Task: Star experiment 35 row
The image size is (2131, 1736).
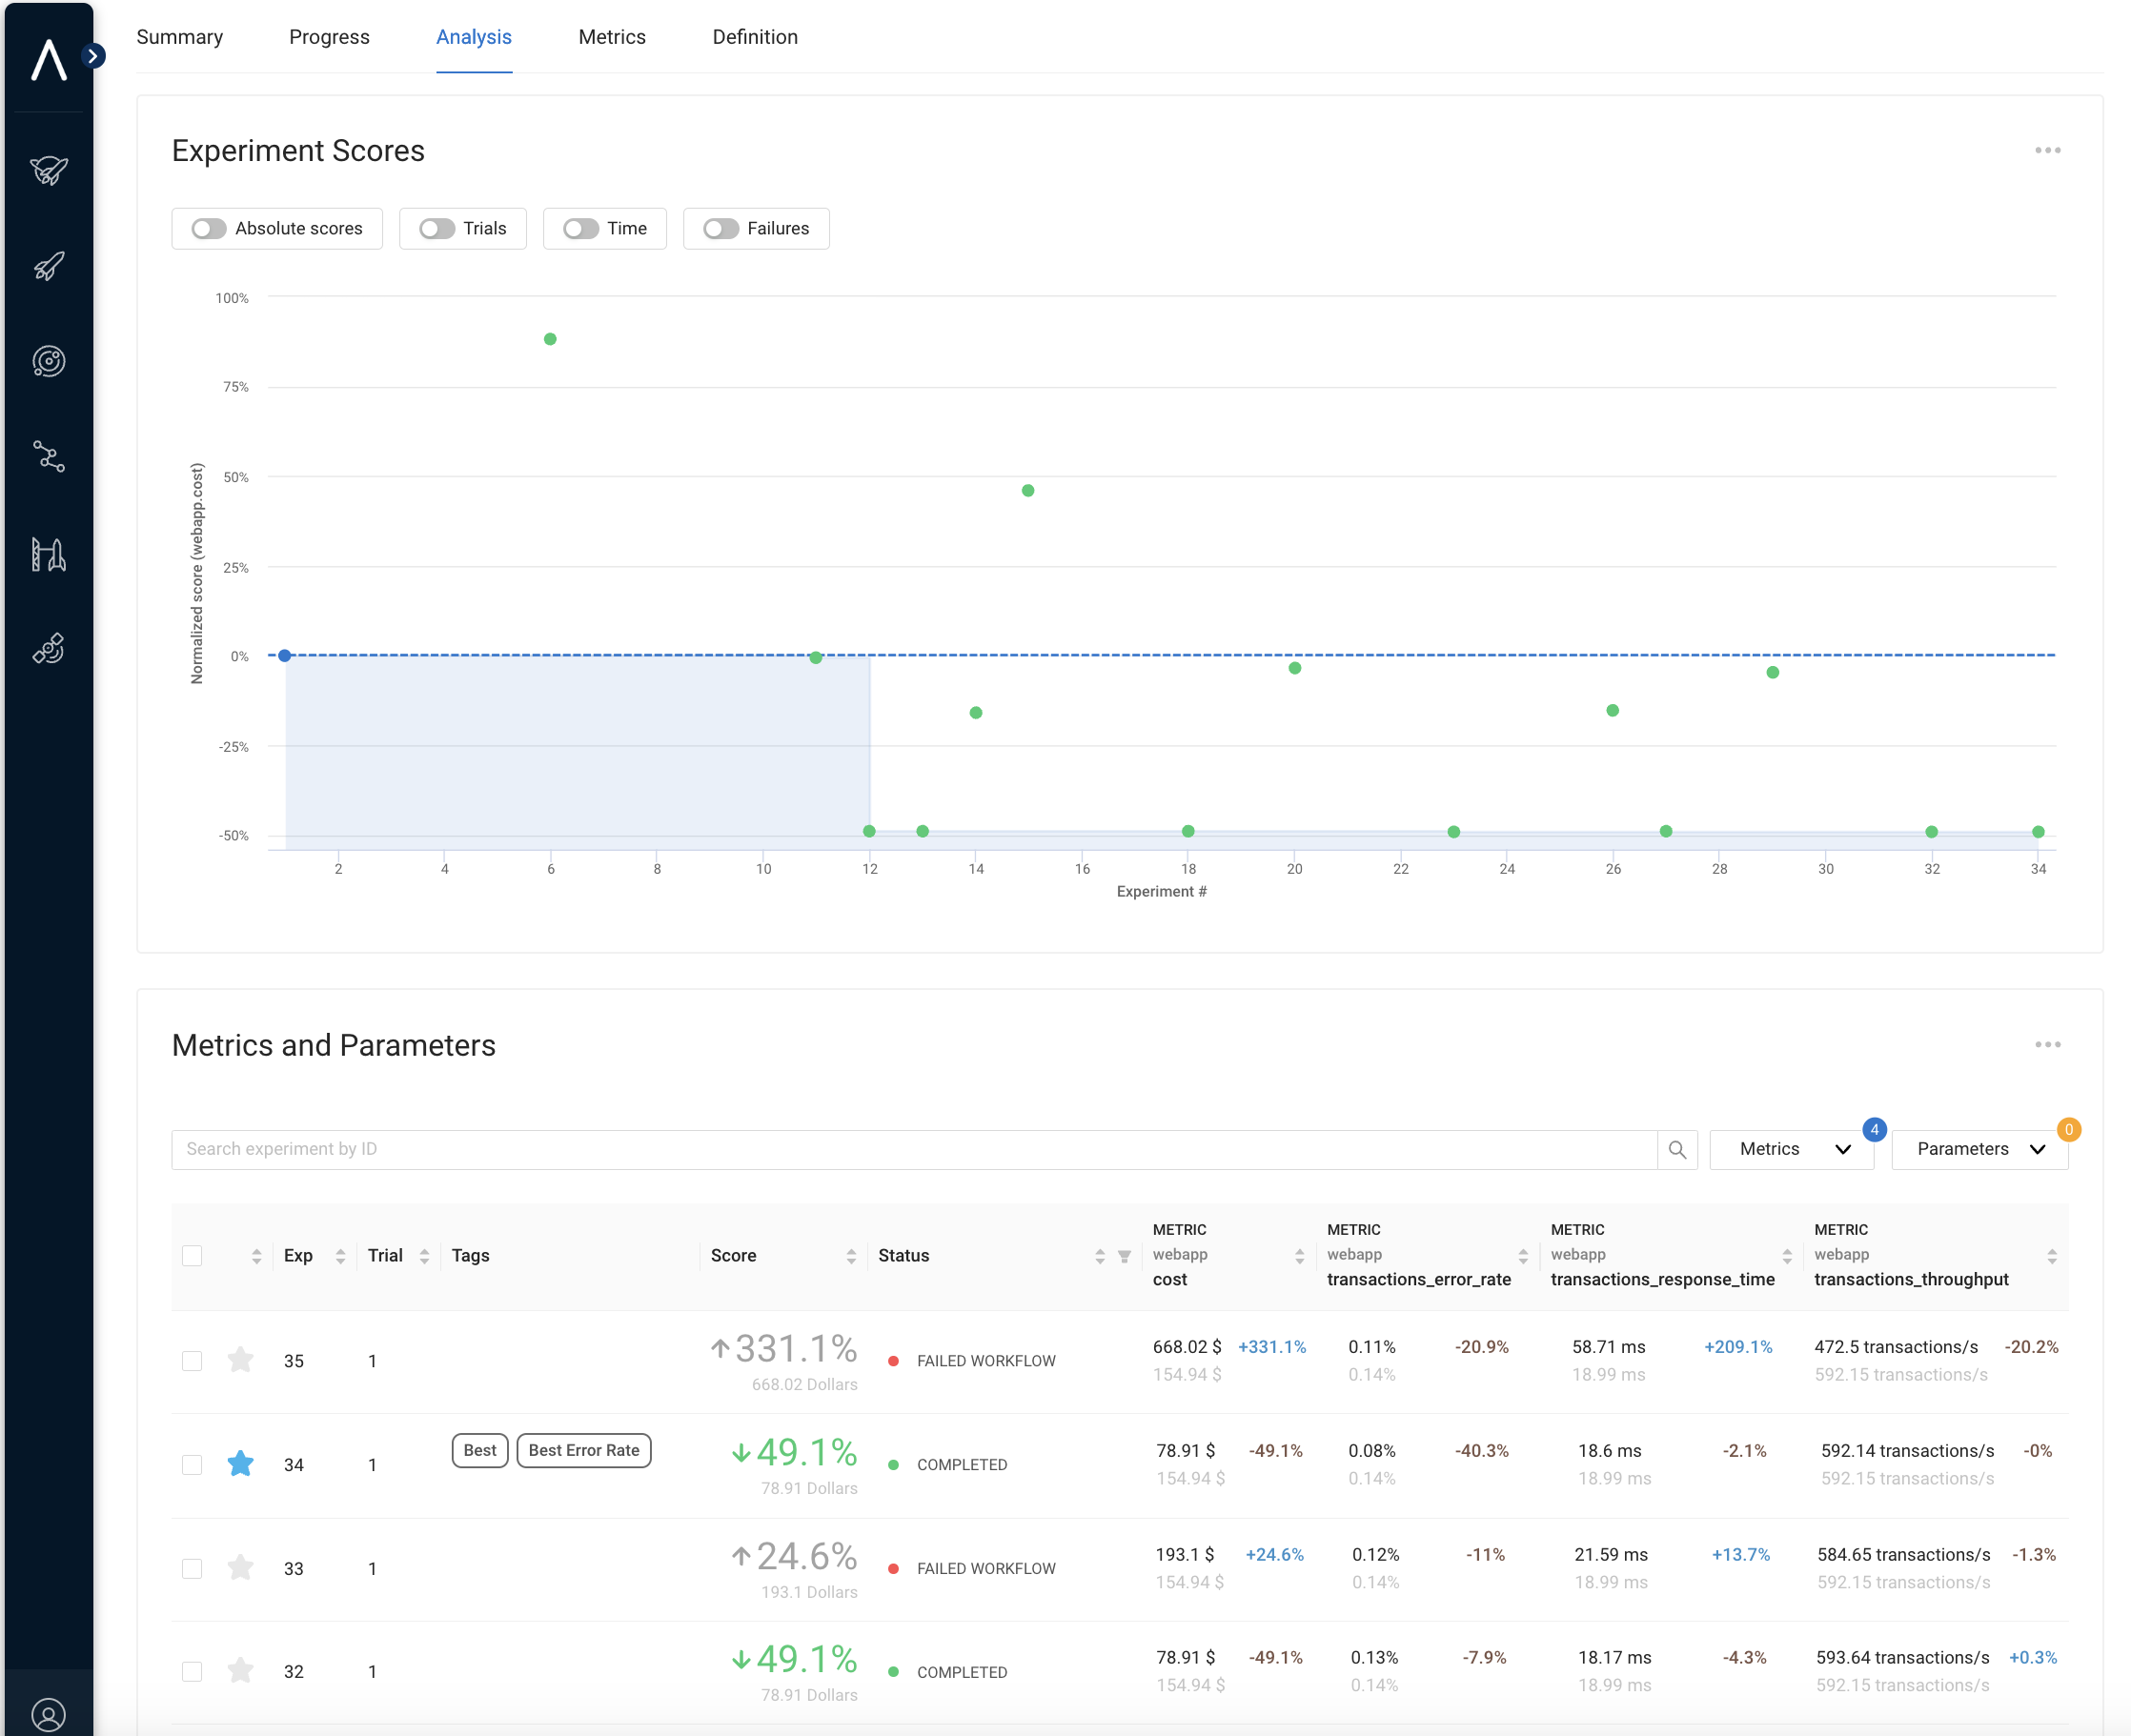Action: 240,1360
